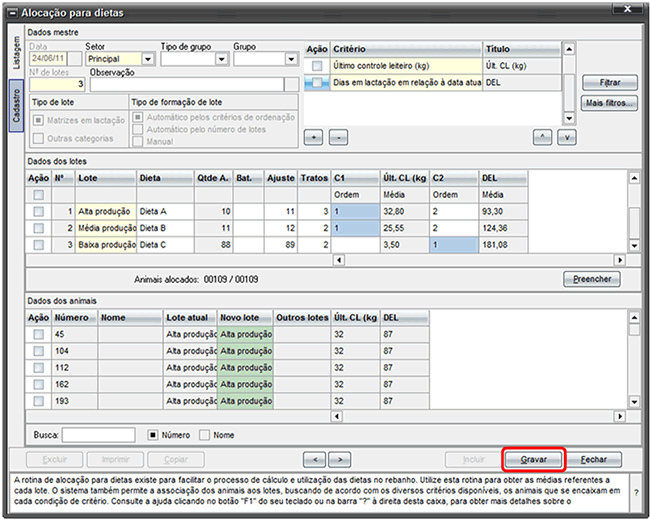The image size is (650, 519).
Task: Open the Grupo combo box
Action: point(288,59)
